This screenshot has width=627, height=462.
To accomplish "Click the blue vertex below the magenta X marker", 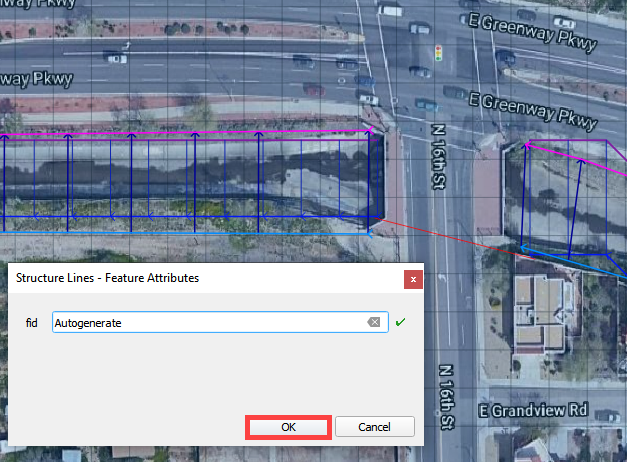I will click(x=370, y=234).
